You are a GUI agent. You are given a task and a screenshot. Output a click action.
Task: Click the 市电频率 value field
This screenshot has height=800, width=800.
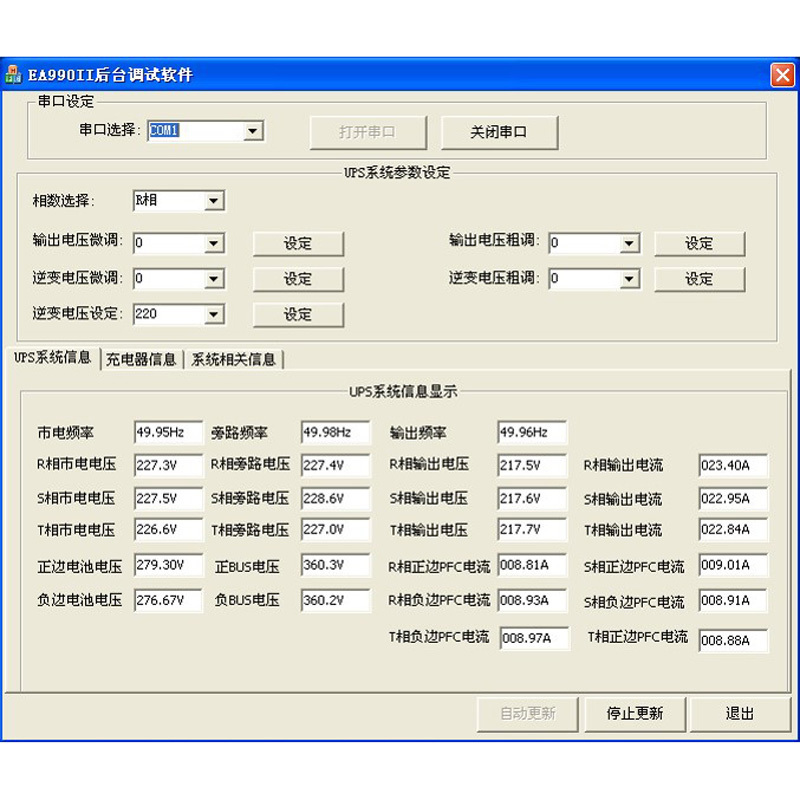[x=168, y=433]
